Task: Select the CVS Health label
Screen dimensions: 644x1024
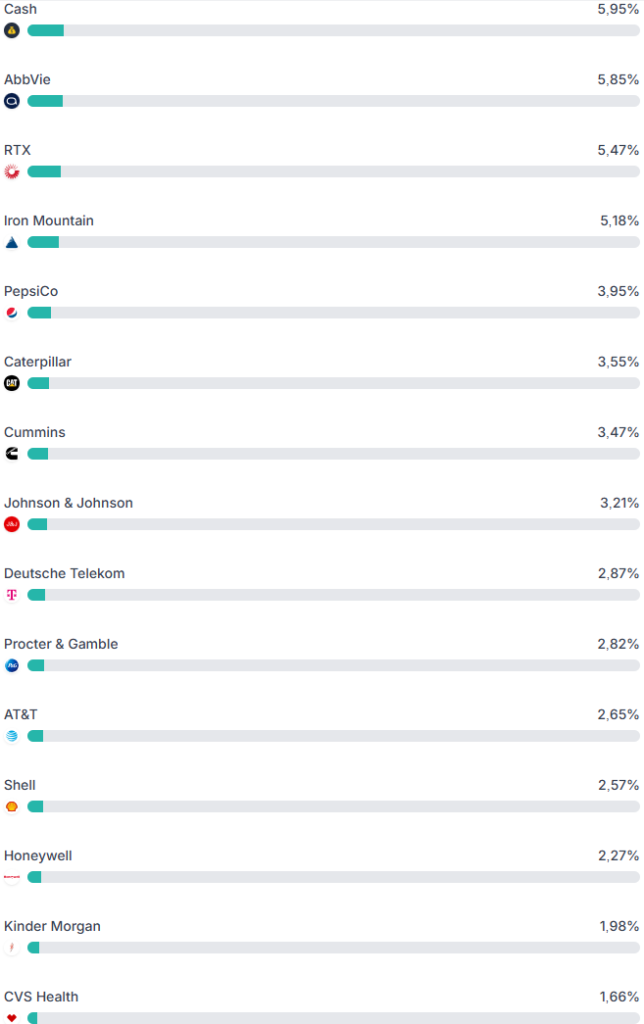Action: point(41,997)
